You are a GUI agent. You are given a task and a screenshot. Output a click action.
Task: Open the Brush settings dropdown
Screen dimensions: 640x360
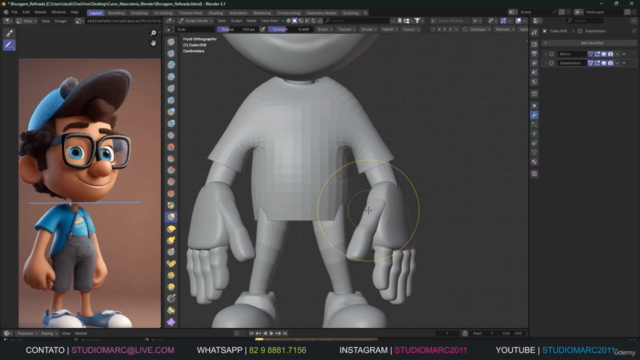pos(325,29)
